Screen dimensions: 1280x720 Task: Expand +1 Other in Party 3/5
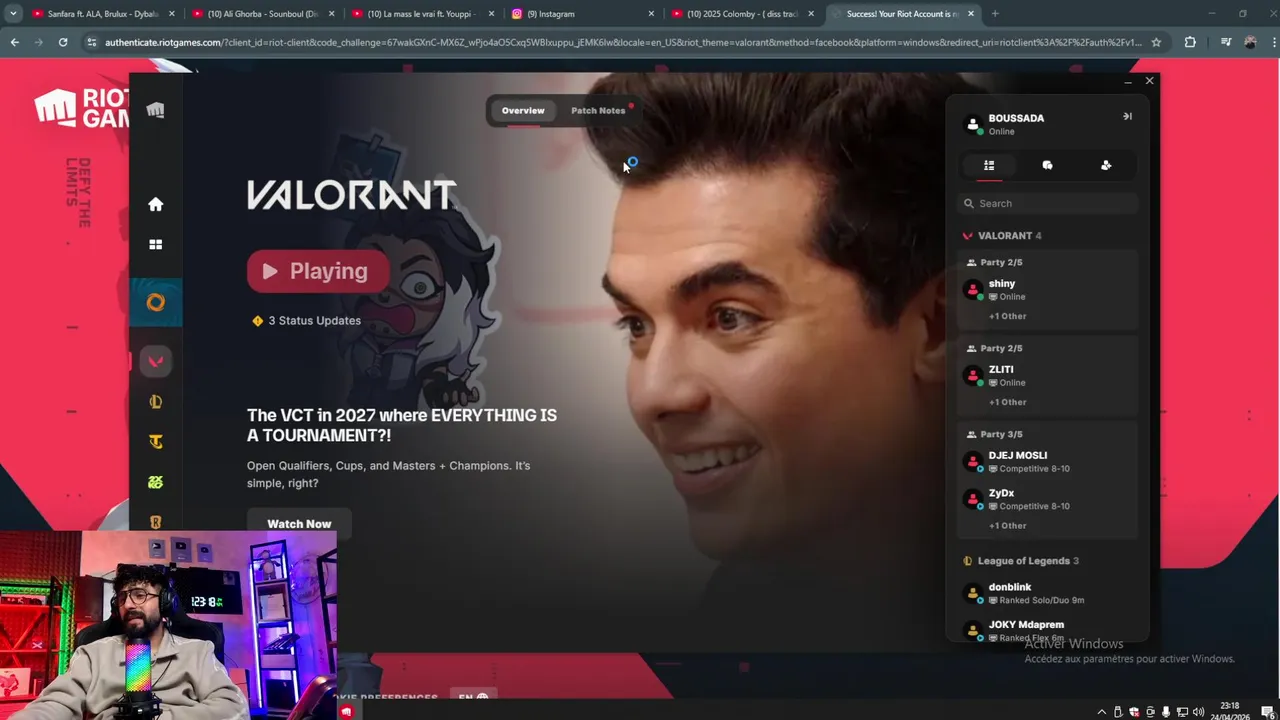[x=1007, y=526]
